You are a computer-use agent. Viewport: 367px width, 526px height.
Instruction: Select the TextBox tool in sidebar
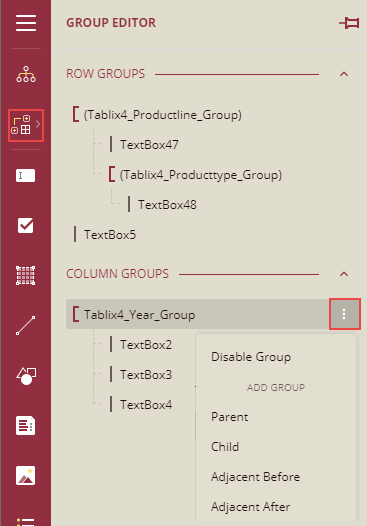pyautogui.click(x=25, y=175)
